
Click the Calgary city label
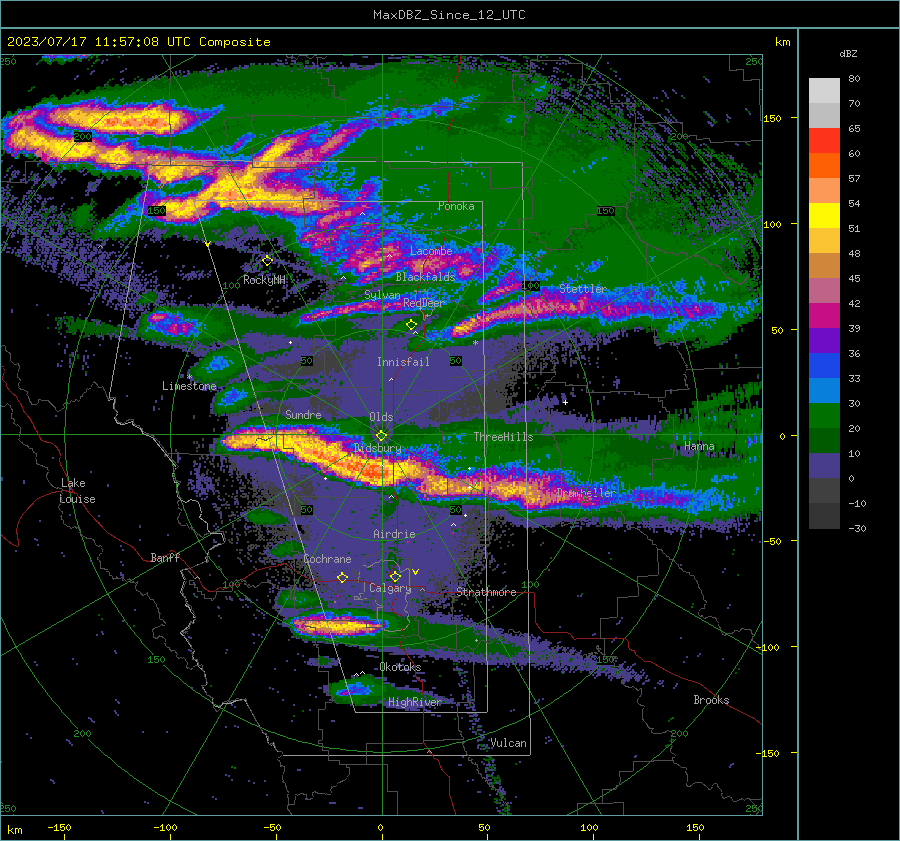(390, 588)
